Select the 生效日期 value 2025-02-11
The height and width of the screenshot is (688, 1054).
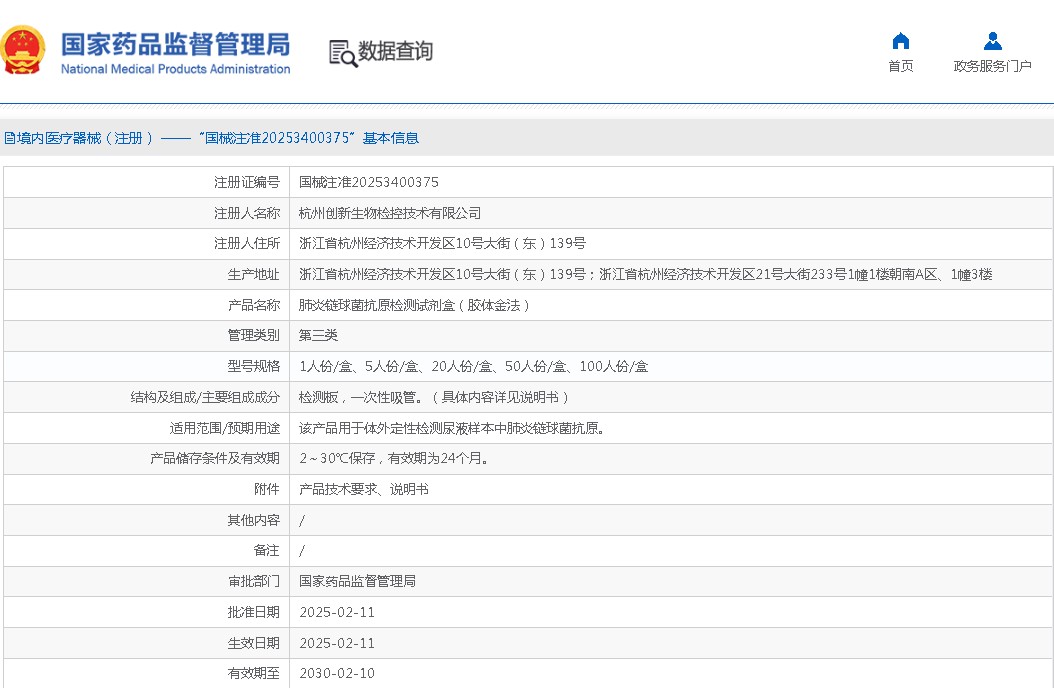tap(337, 643)
